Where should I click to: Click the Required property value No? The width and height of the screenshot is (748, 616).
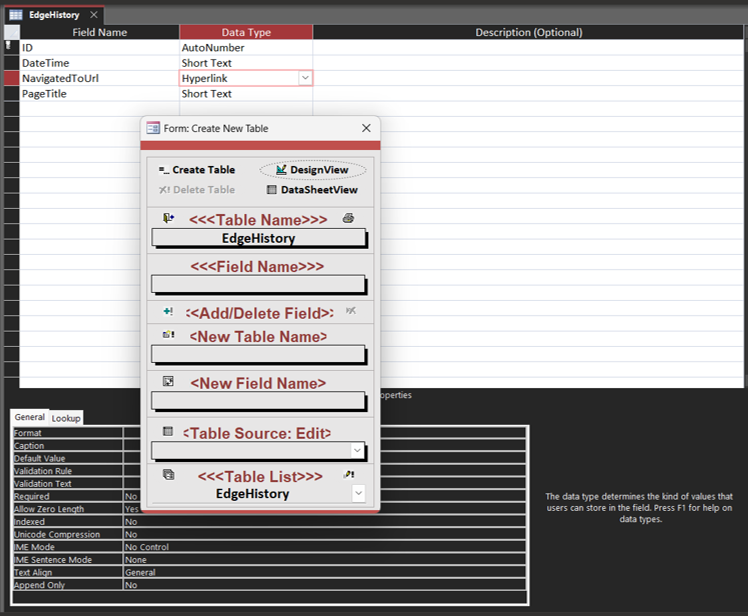click(x=131, y=496)
